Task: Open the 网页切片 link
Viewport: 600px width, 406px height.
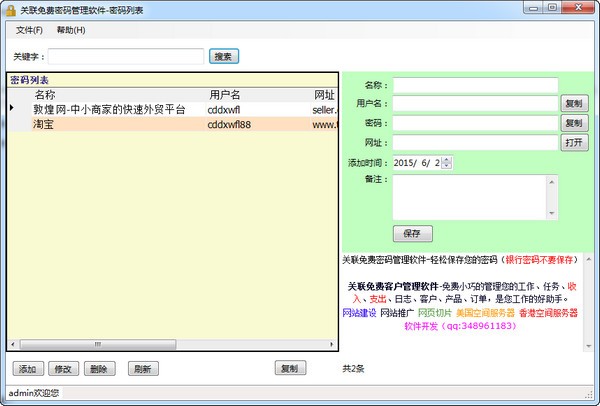Action: coord(435,313)
